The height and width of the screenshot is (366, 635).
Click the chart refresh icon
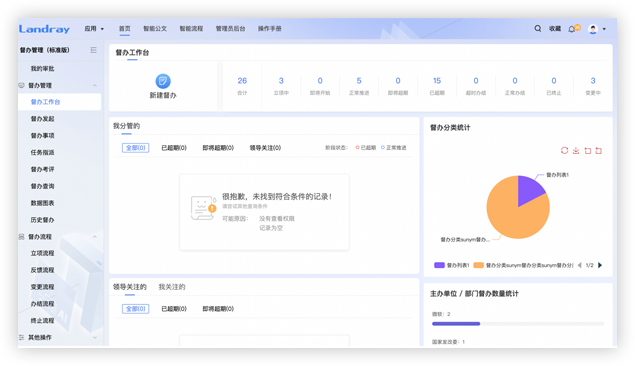(x=564, y=151)
